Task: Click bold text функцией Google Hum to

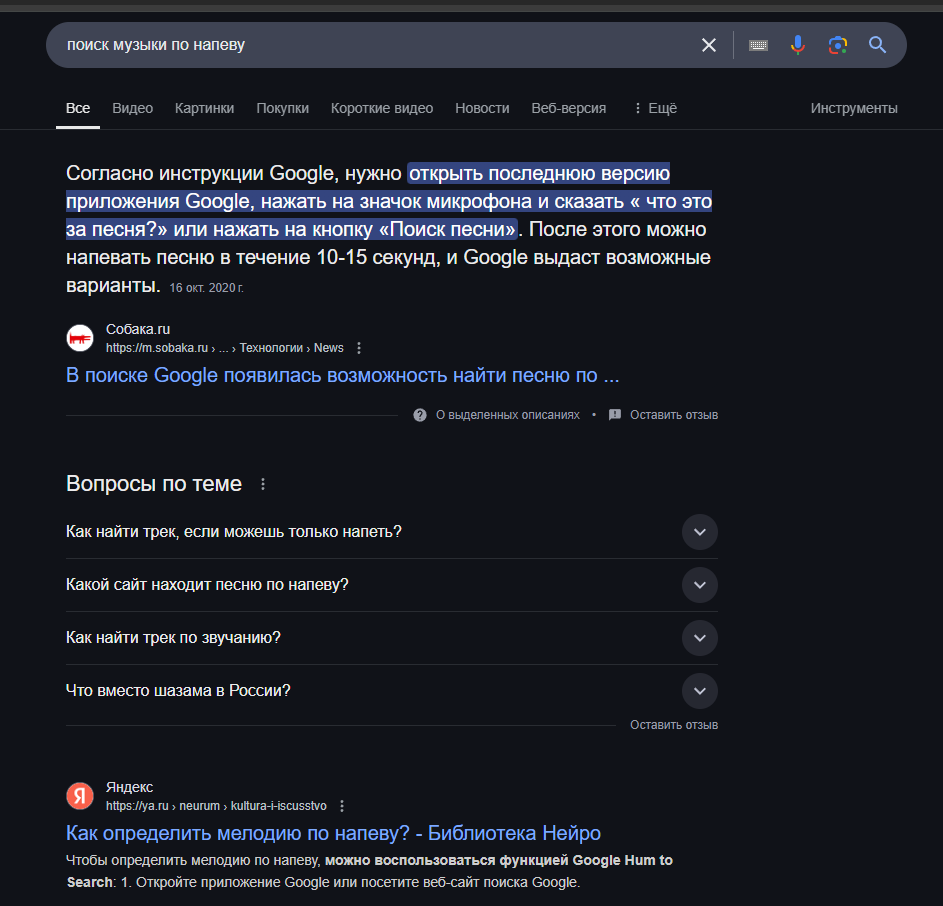Action: [586, 860]
